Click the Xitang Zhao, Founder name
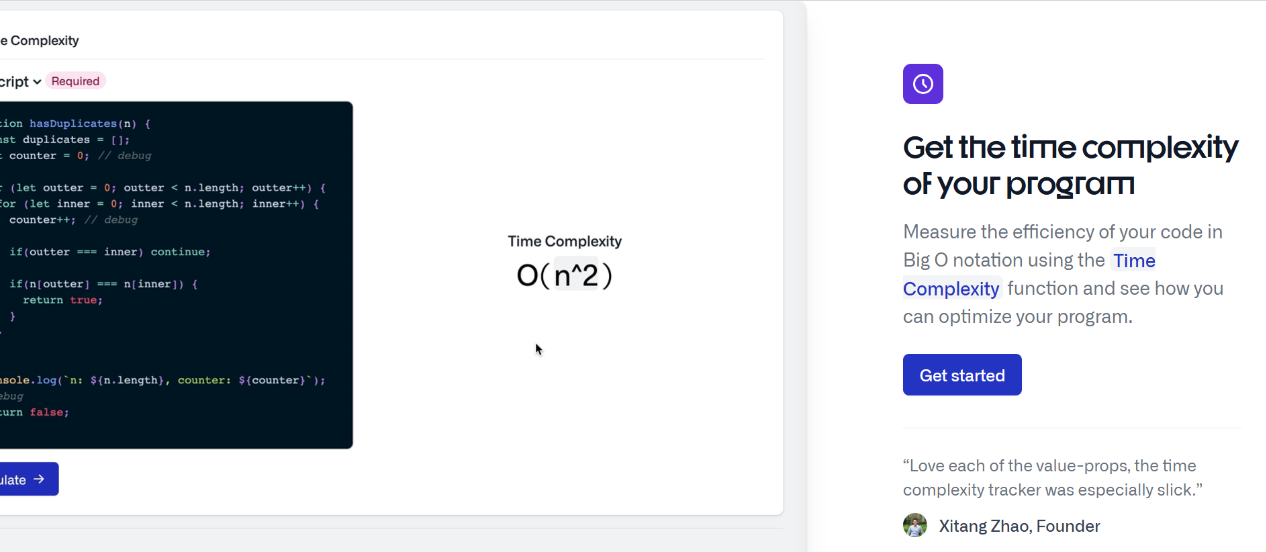This screenshot has width=1266, height=552. tap(1019, 526)
